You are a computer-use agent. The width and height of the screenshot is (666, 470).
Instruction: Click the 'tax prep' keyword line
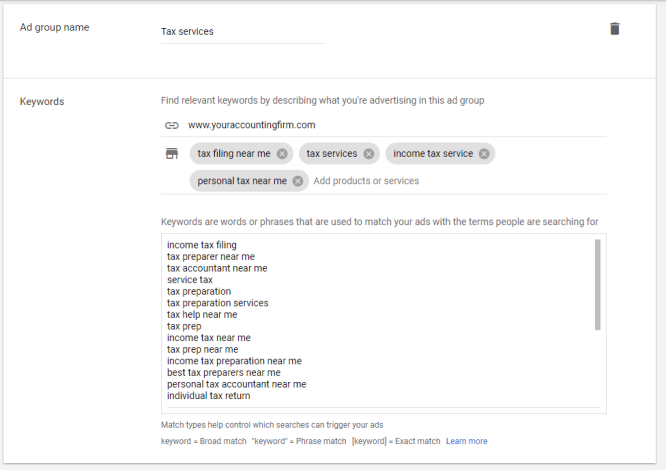click(186, 326)
